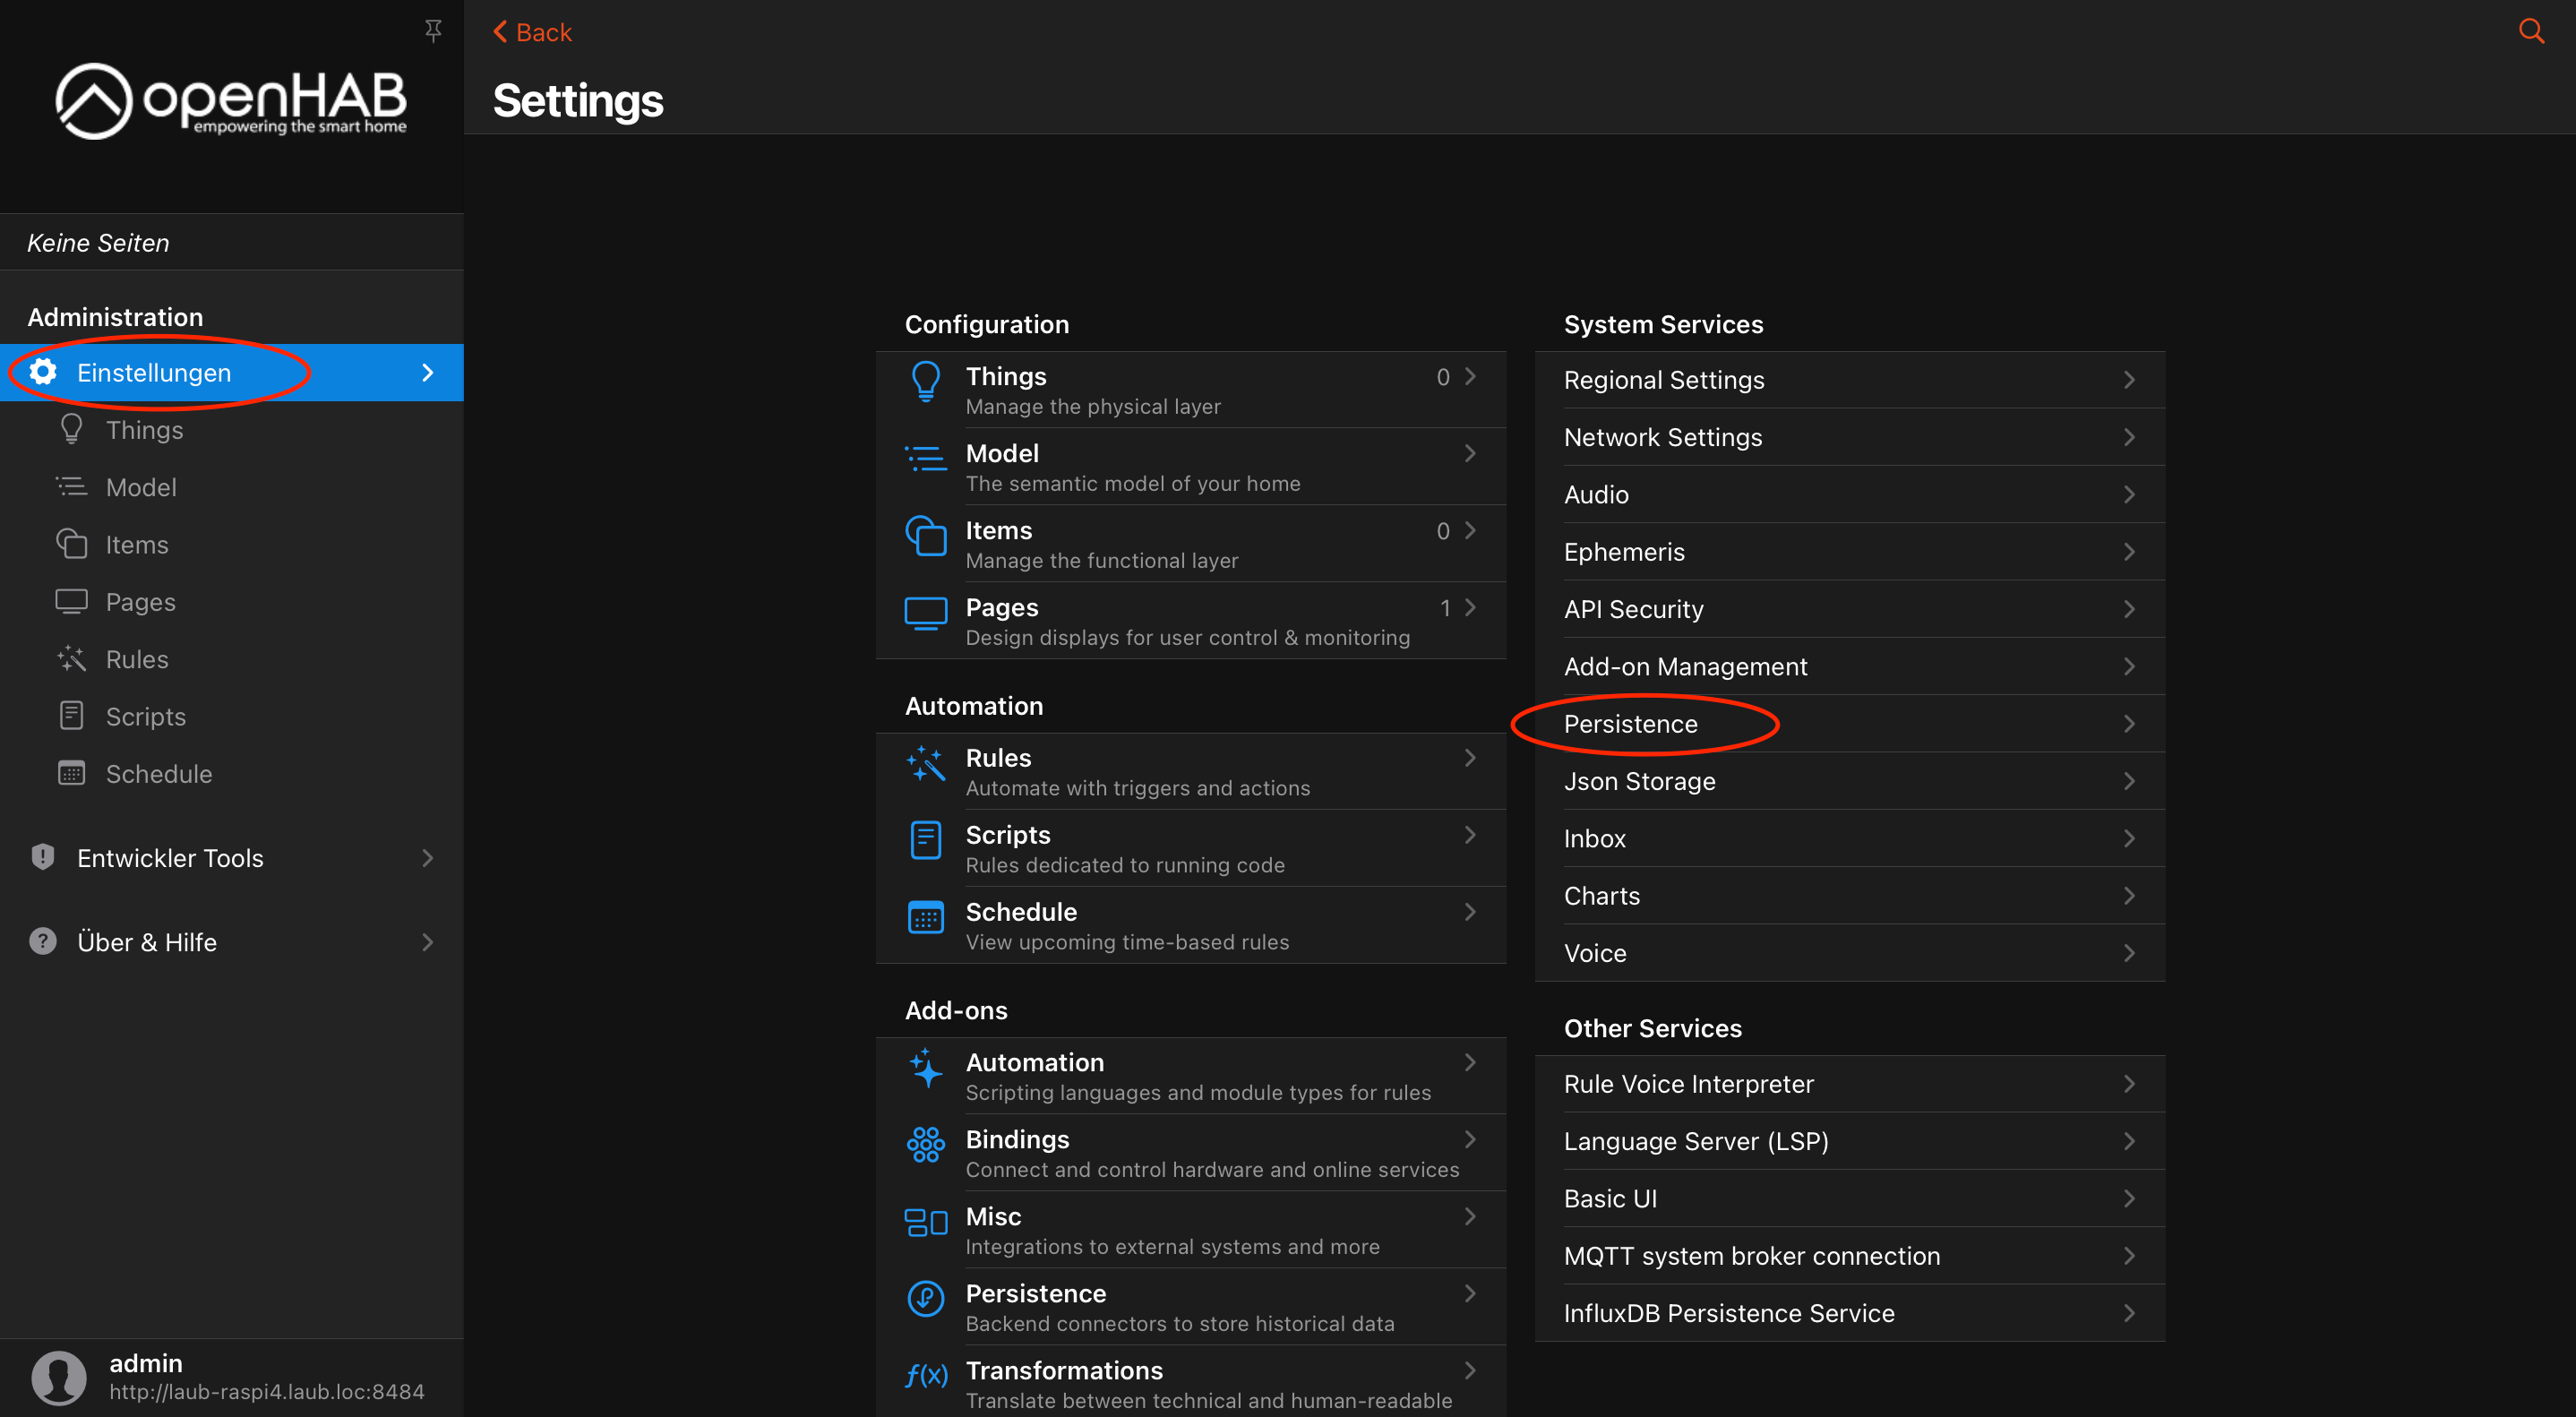Image resolution: width=2576 pixels, height=1417 pixels.
Task: Click chevron on Einstellungen sidebar item
Action: (428, 373)
